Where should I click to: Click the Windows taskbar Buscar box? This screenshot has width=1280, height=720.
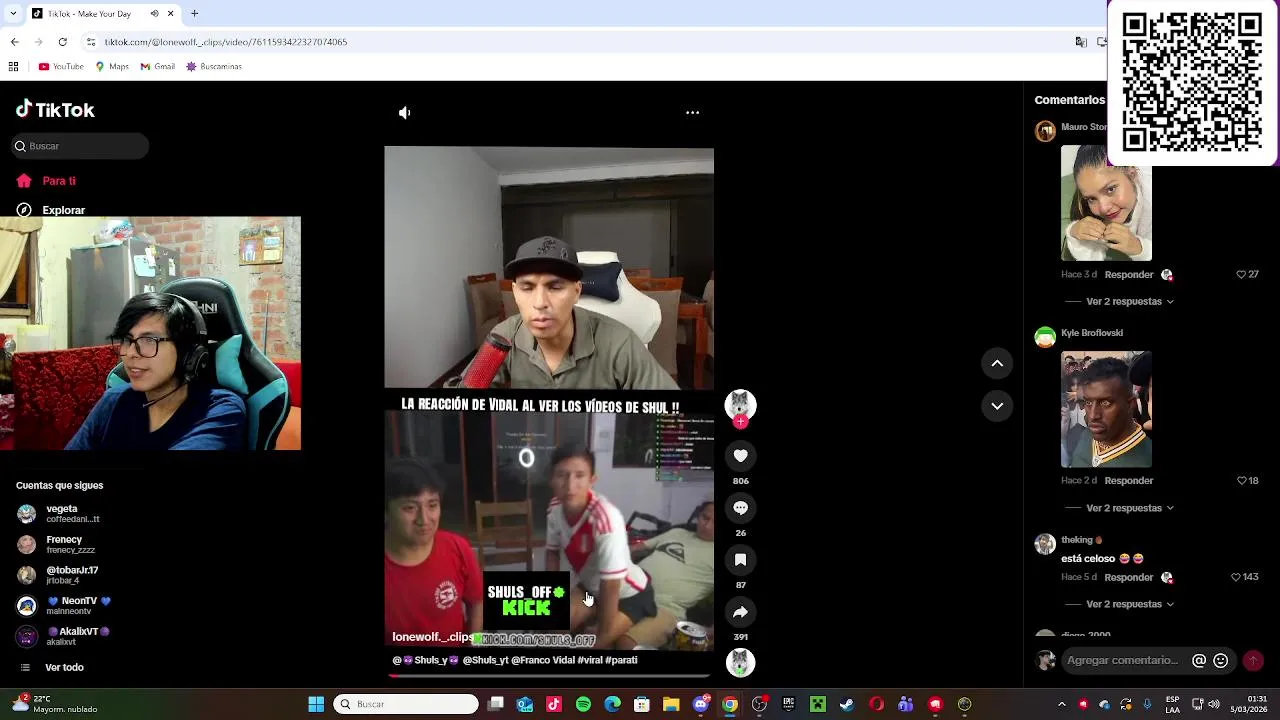pyautogui.click(x=405, y=704)
